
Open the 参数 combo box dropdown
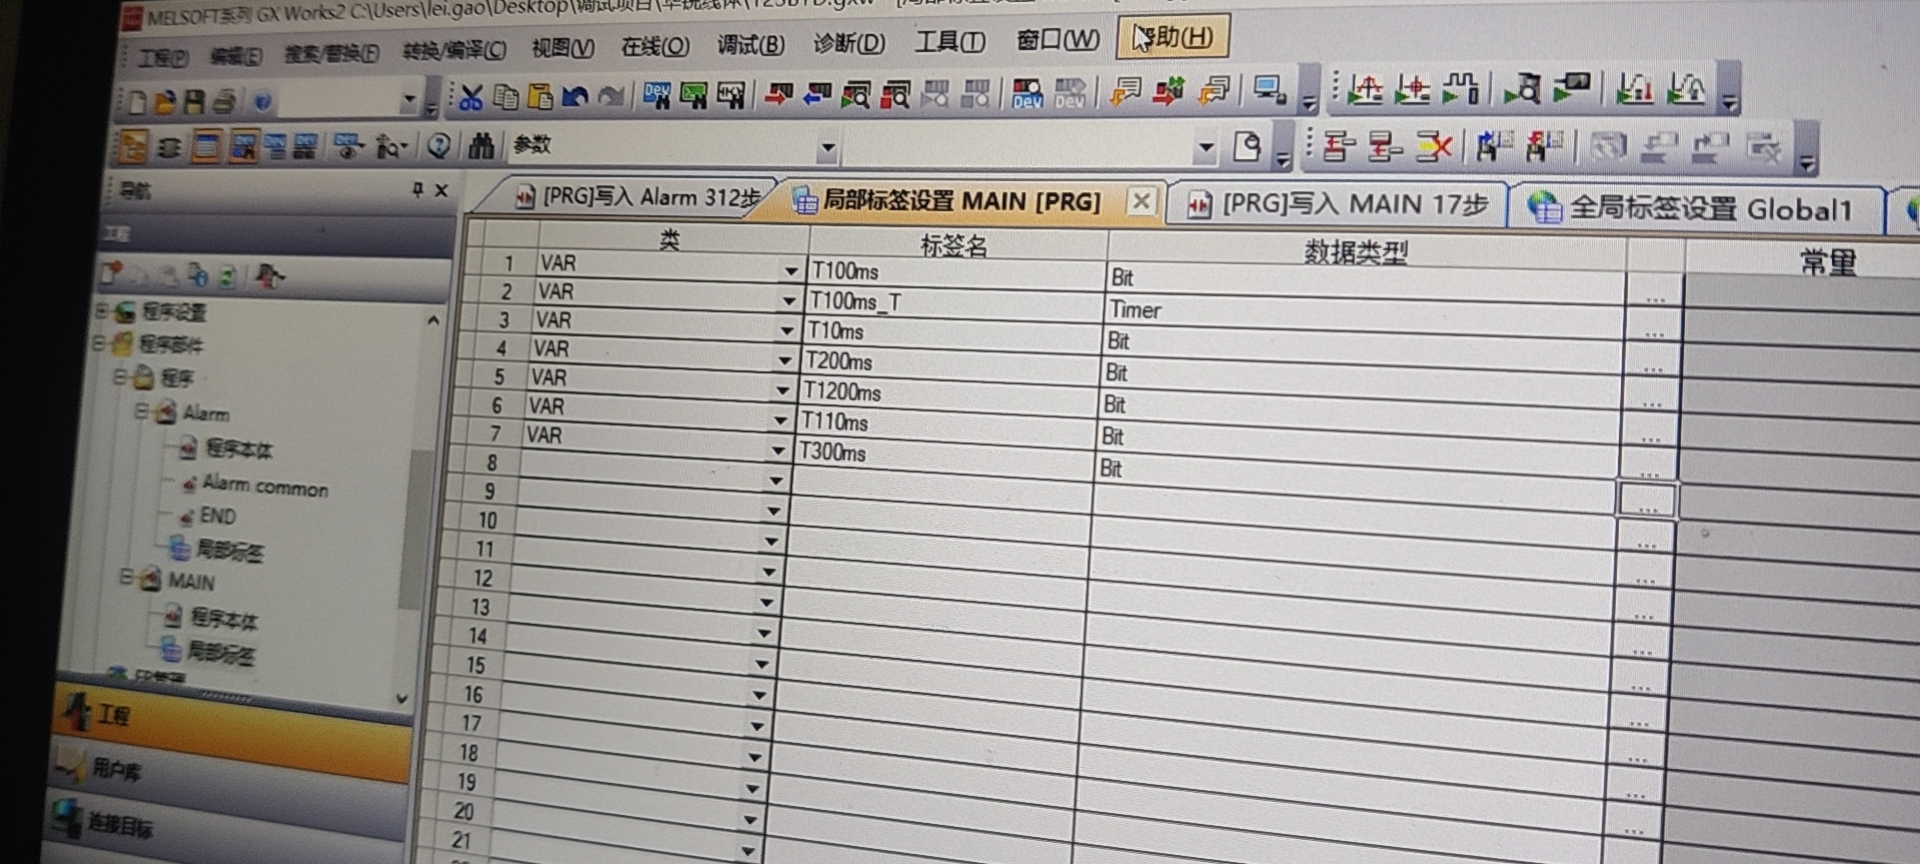click(x=827, y=149)
